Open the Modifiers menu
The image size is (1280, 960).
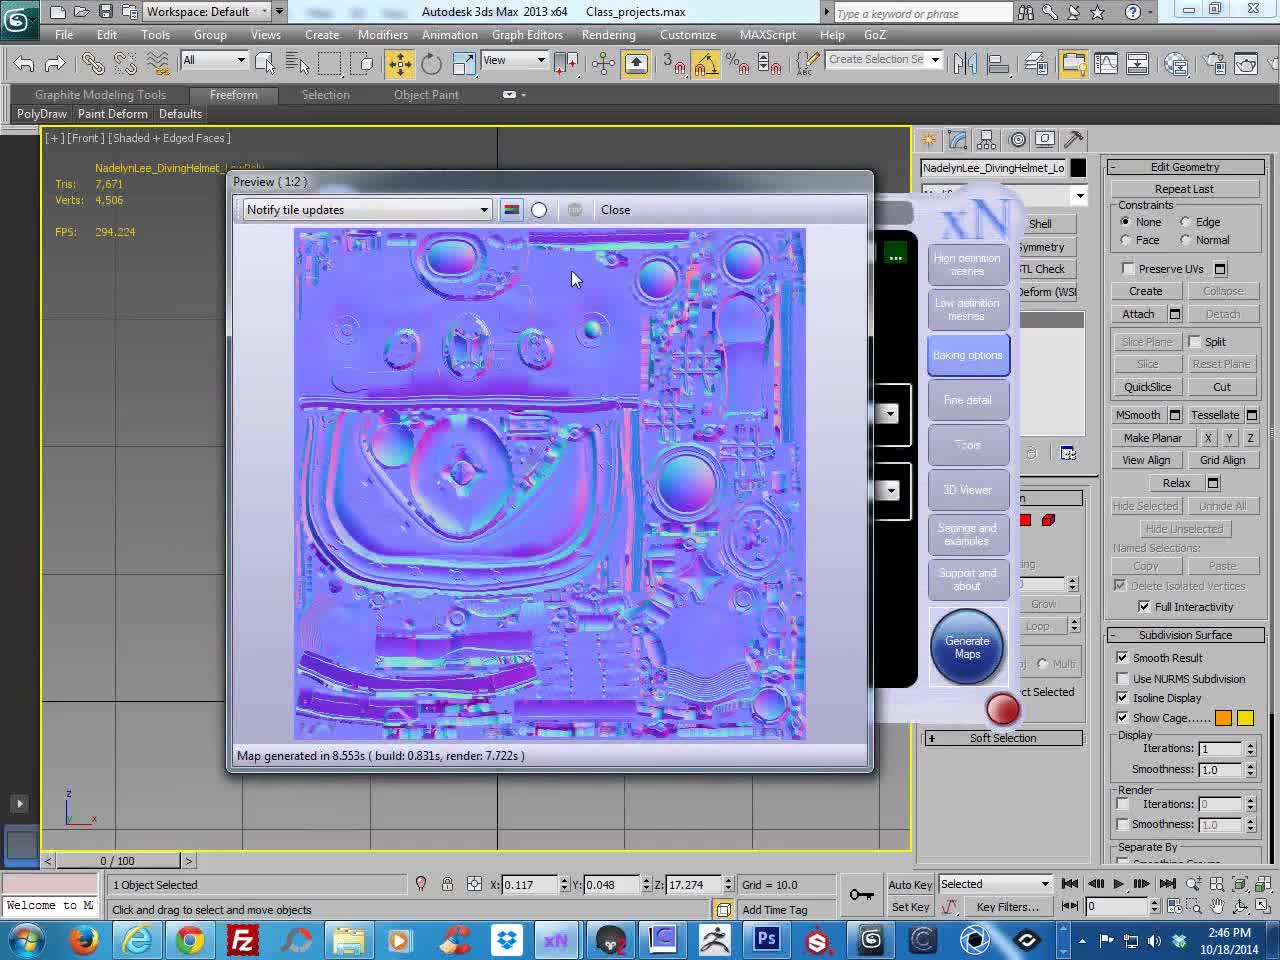click(x=383, y=34)
